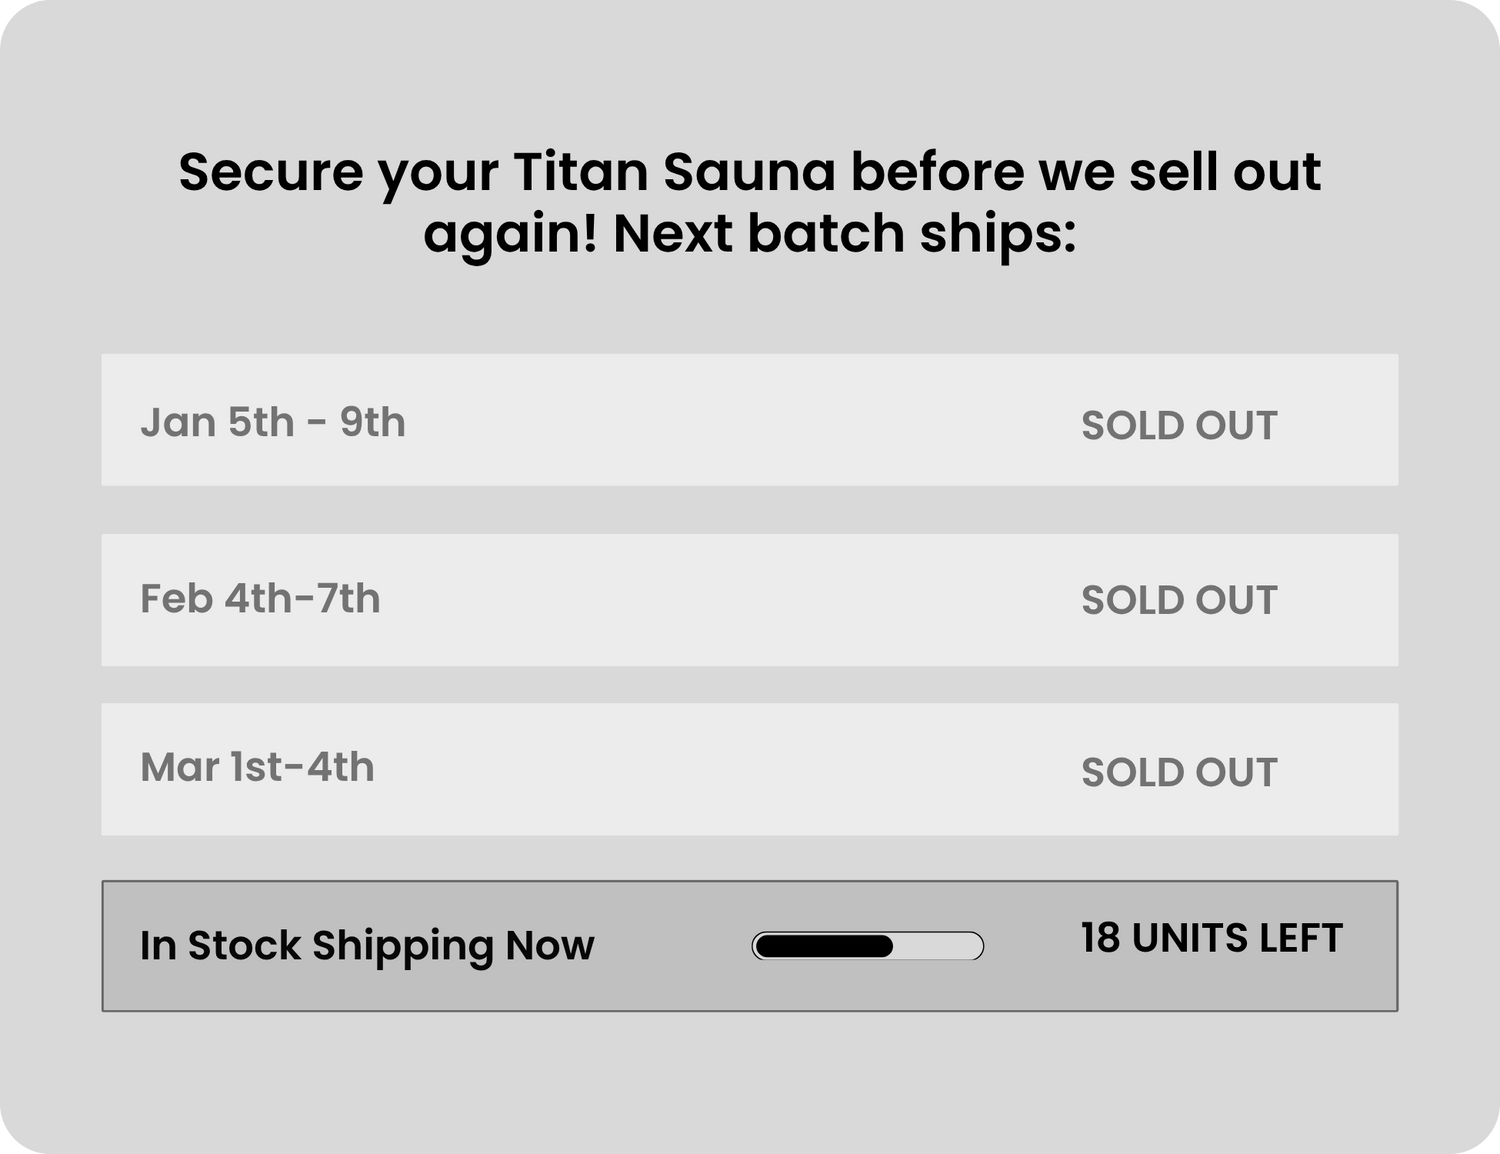Click the Mar 1st-4th batch row
The height and width of the screenshot is (1154, 1500).
click(x=748, y=769)
